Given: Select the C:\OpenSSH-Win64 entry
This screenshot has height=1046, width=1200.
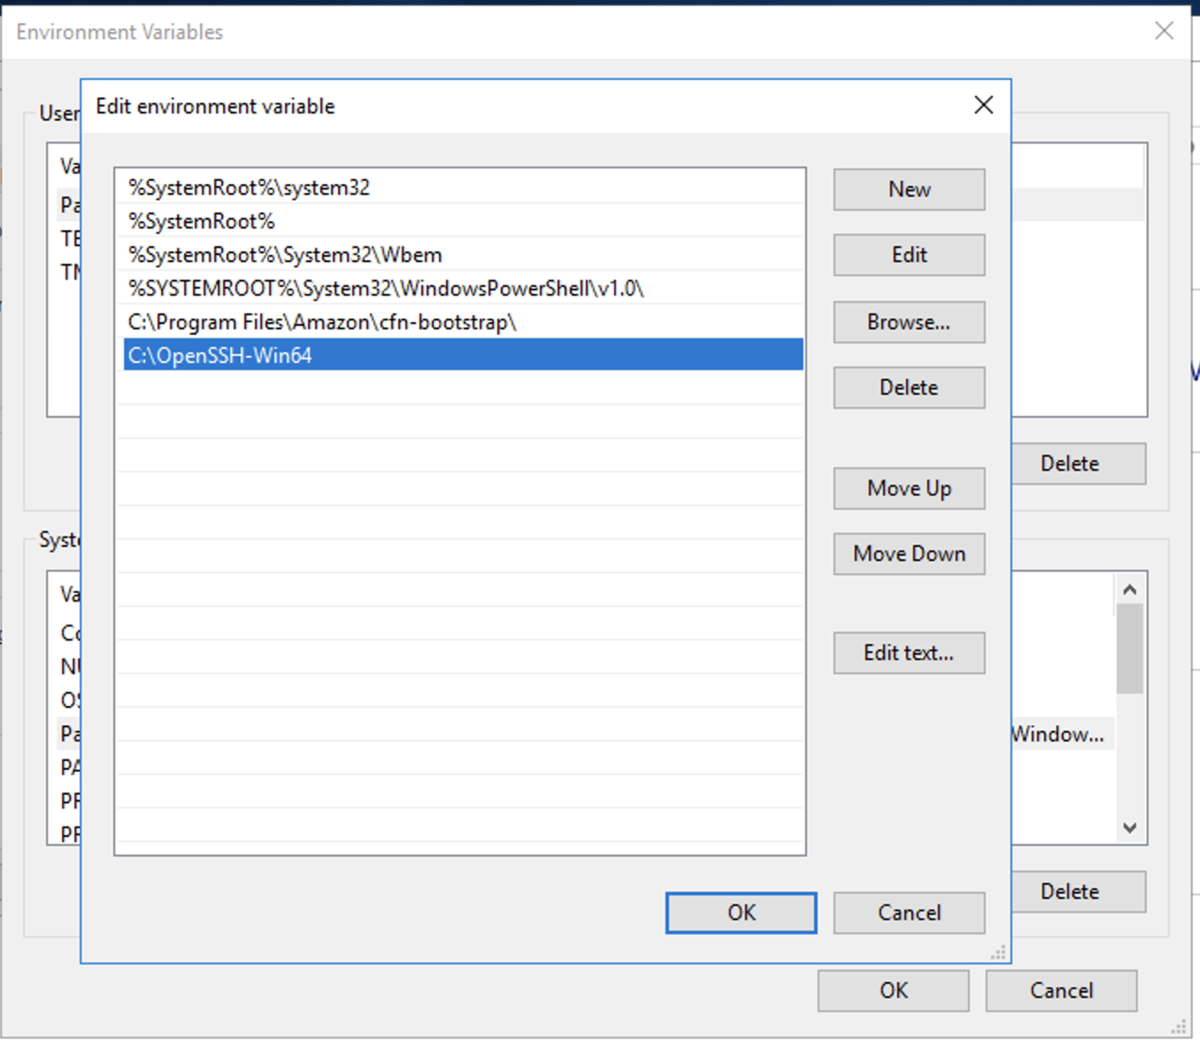Looking at the screenshot, I should [463, 355].
